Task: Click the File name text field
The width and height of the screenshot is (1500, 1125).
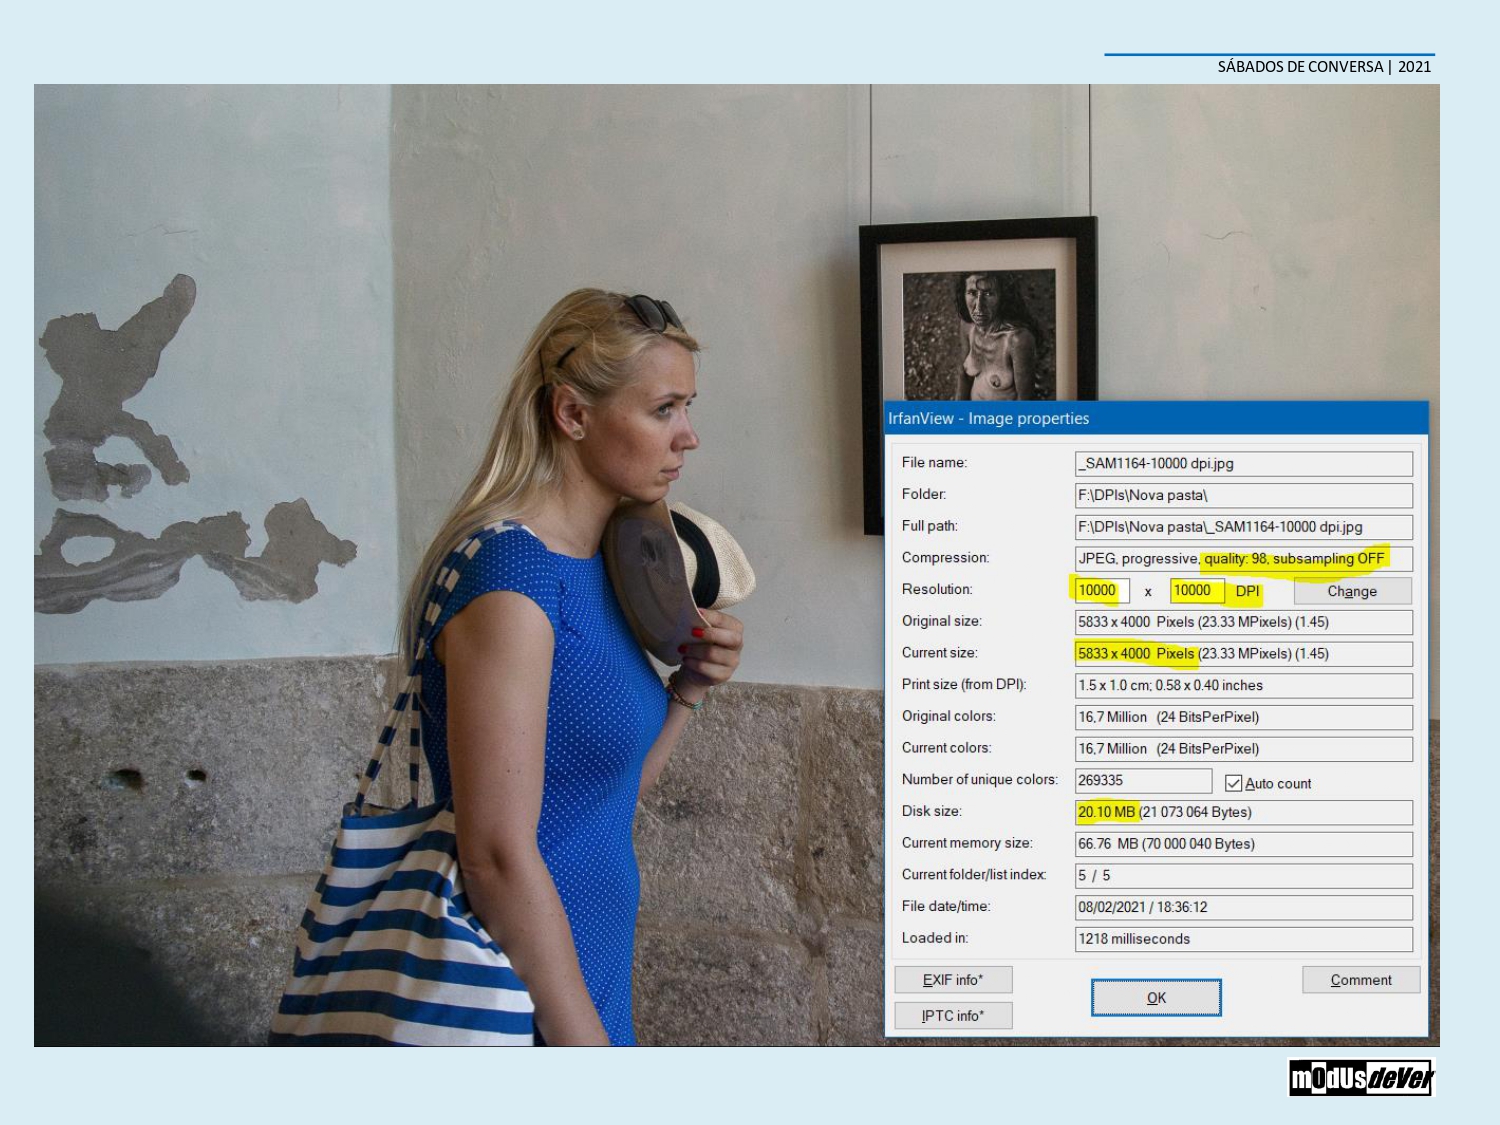Action: (1243, 463)
